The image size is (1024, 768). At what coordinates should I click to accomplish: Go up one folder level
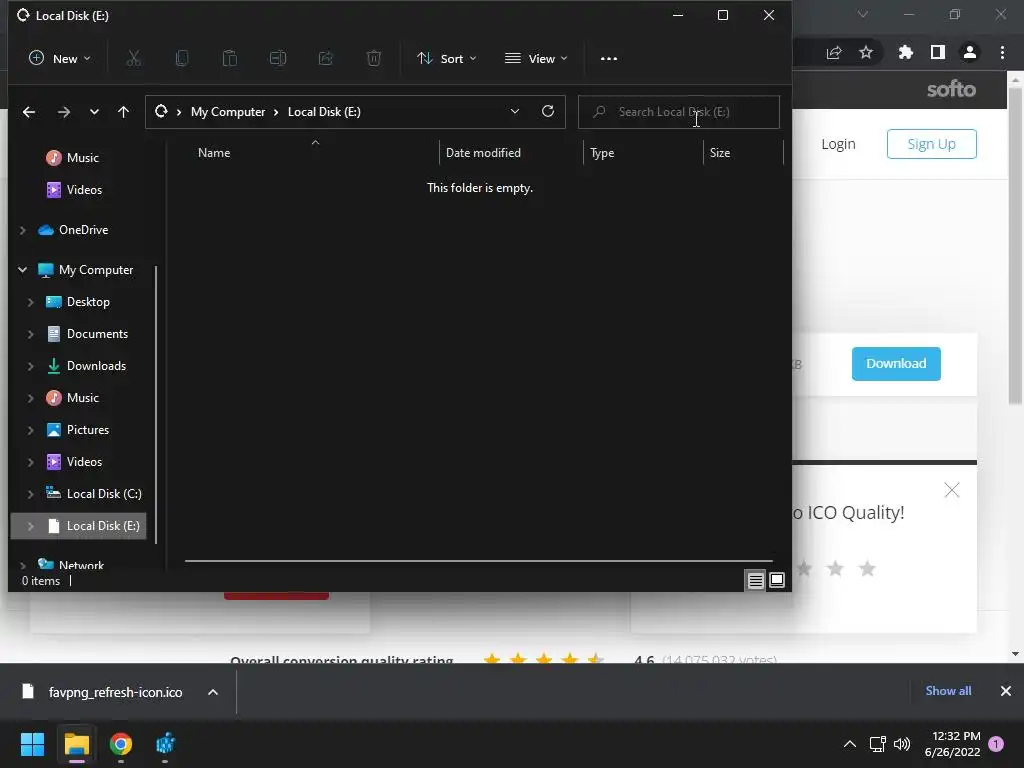(x=123, y=112)
